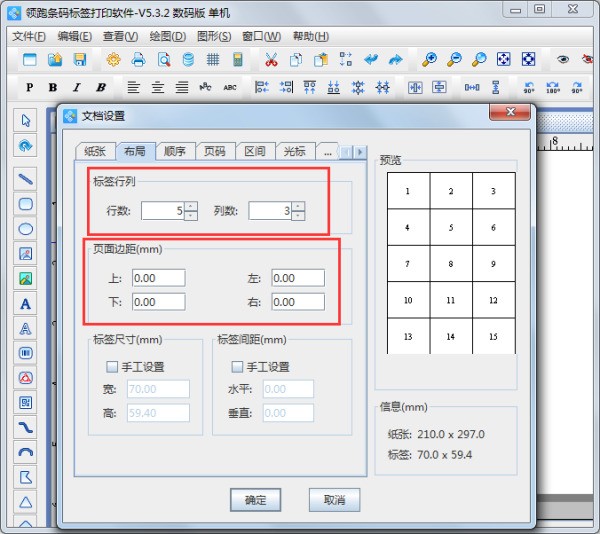Click label cell 5 in preview grid
This screenshot has height=534, width=600.
click(451, 227)
